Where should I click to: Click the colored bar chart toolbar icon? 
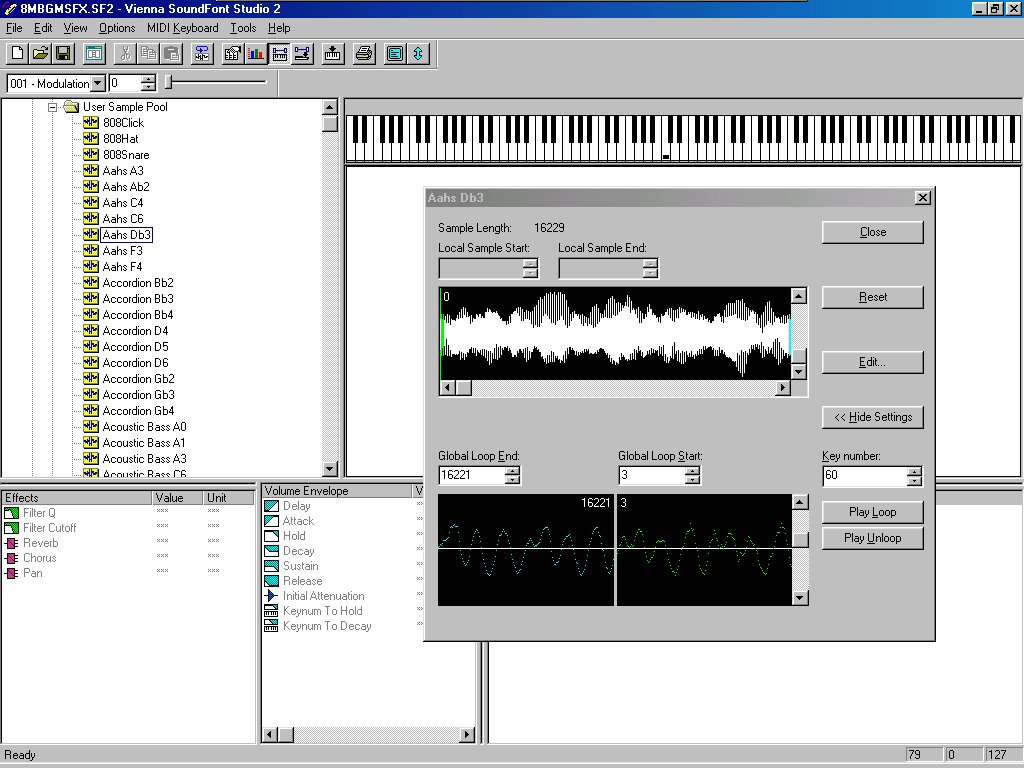pyautogui.click(x=255, y=54)
